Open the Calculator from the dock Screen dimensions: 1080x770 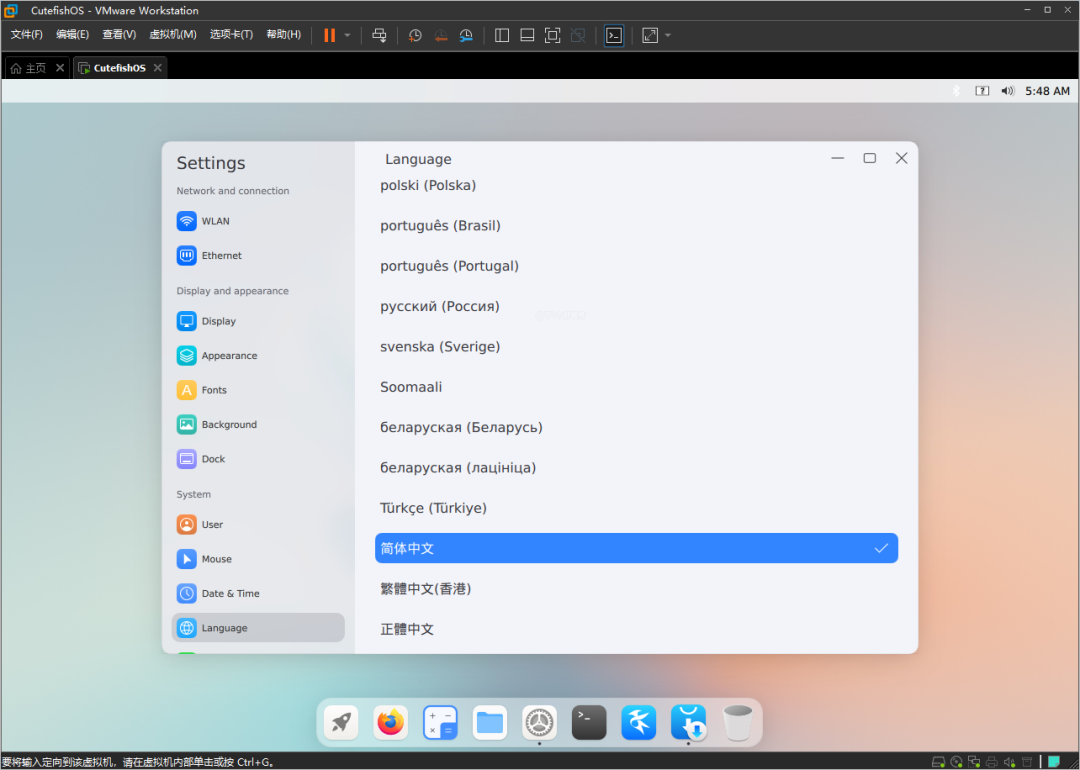coord(440,722)
